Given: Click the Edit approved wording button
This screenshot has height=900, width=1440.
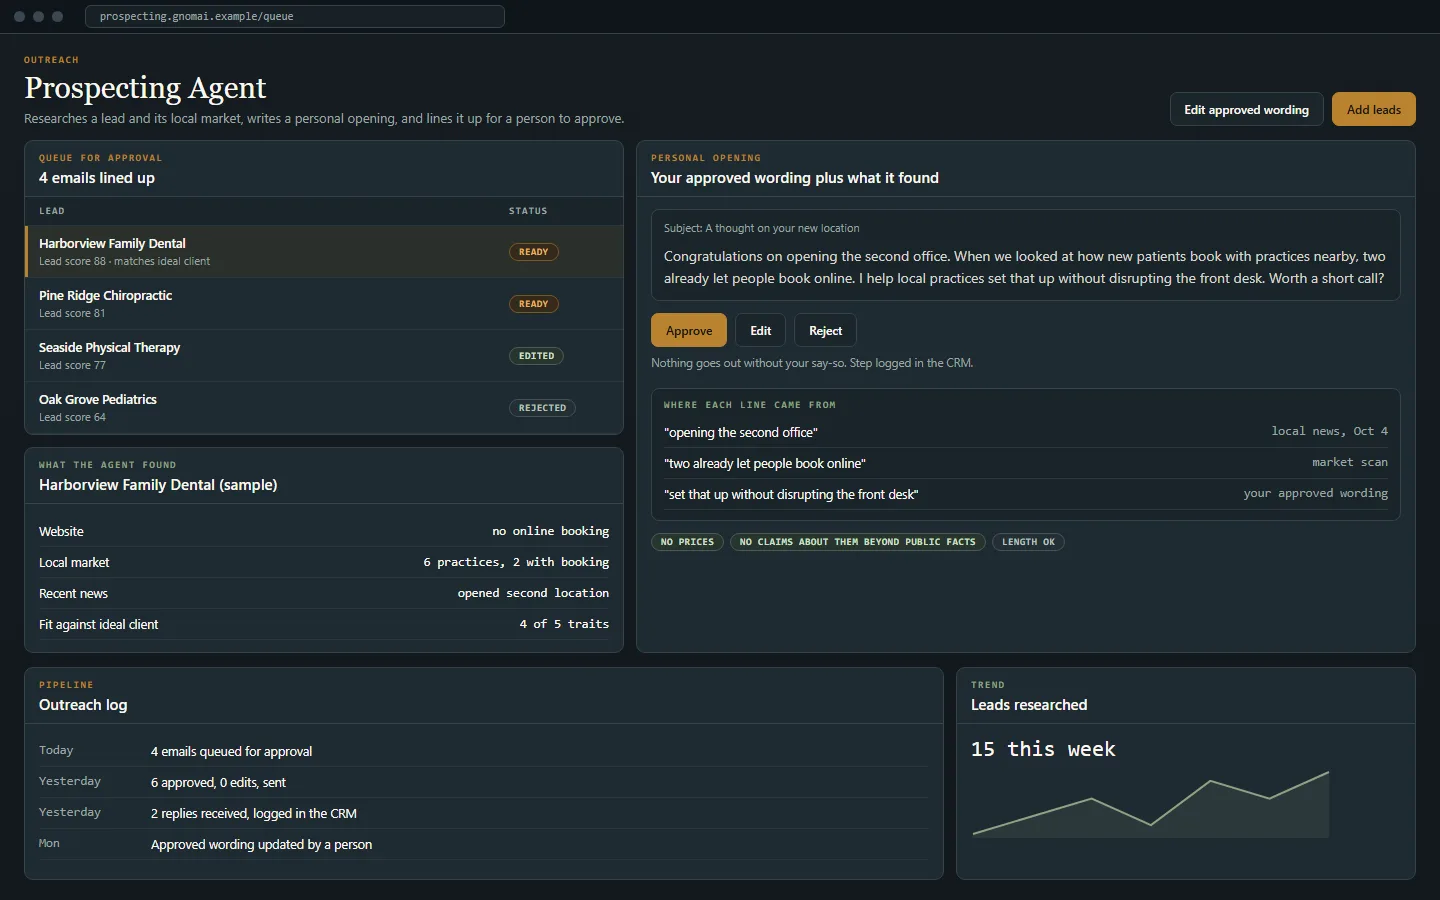Looking at the screenshot, I should click(x=1246, y=109).
